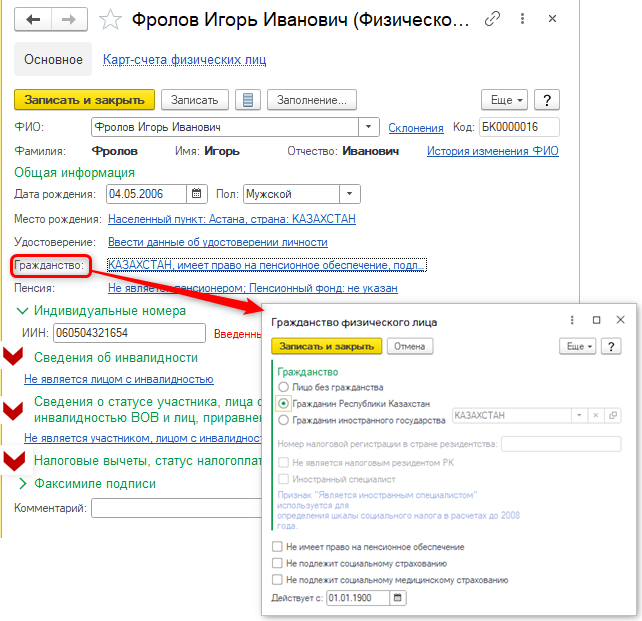Open the help question mark in the dialog
This screenshot has height=621, width=642.
click(611, 346)
